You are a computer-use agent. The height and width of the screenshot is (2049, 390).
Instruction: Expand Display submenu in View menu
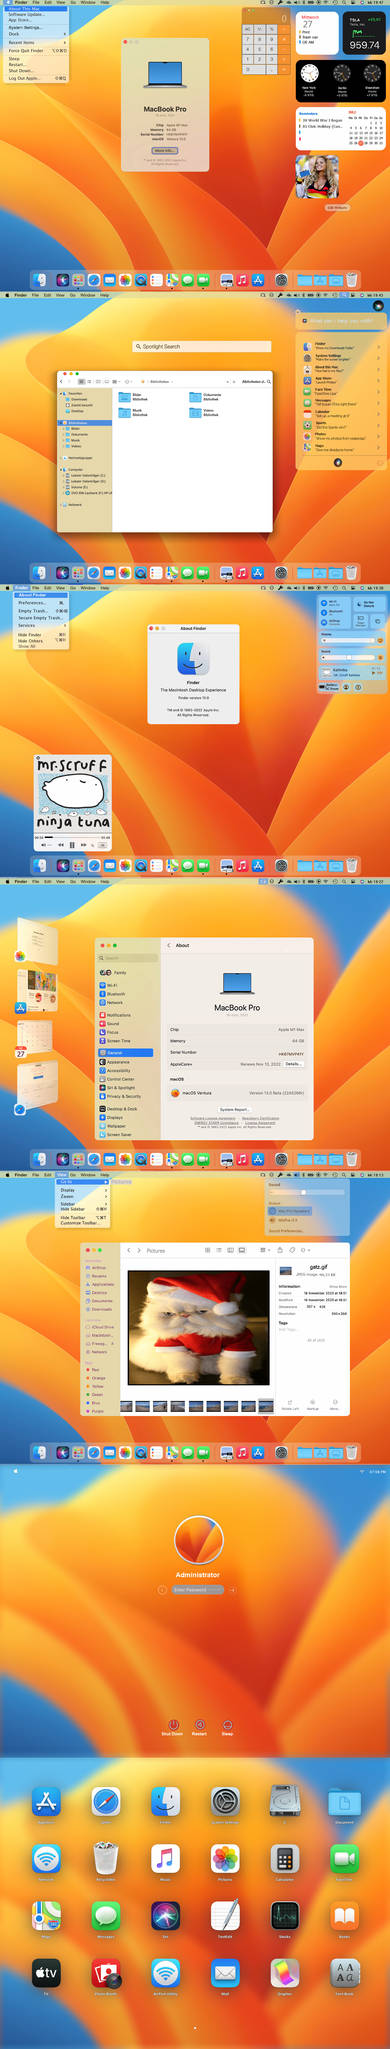pos(83,1190)
